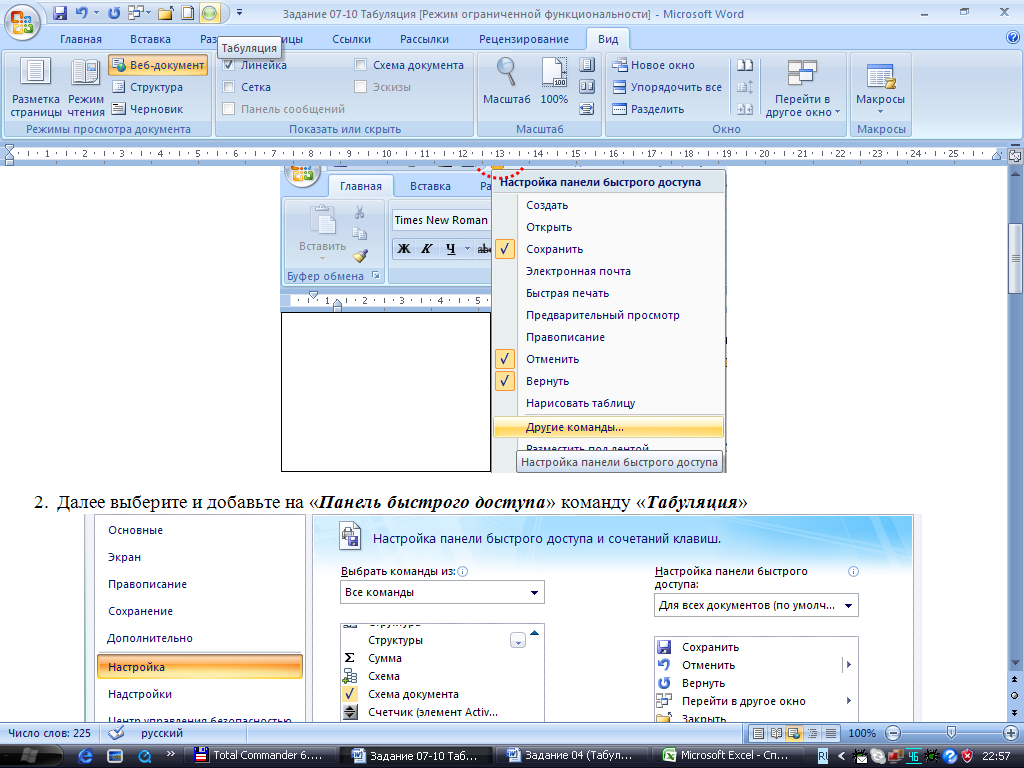
Task: Click Упорядочить все windows
Action: point(667,87)
